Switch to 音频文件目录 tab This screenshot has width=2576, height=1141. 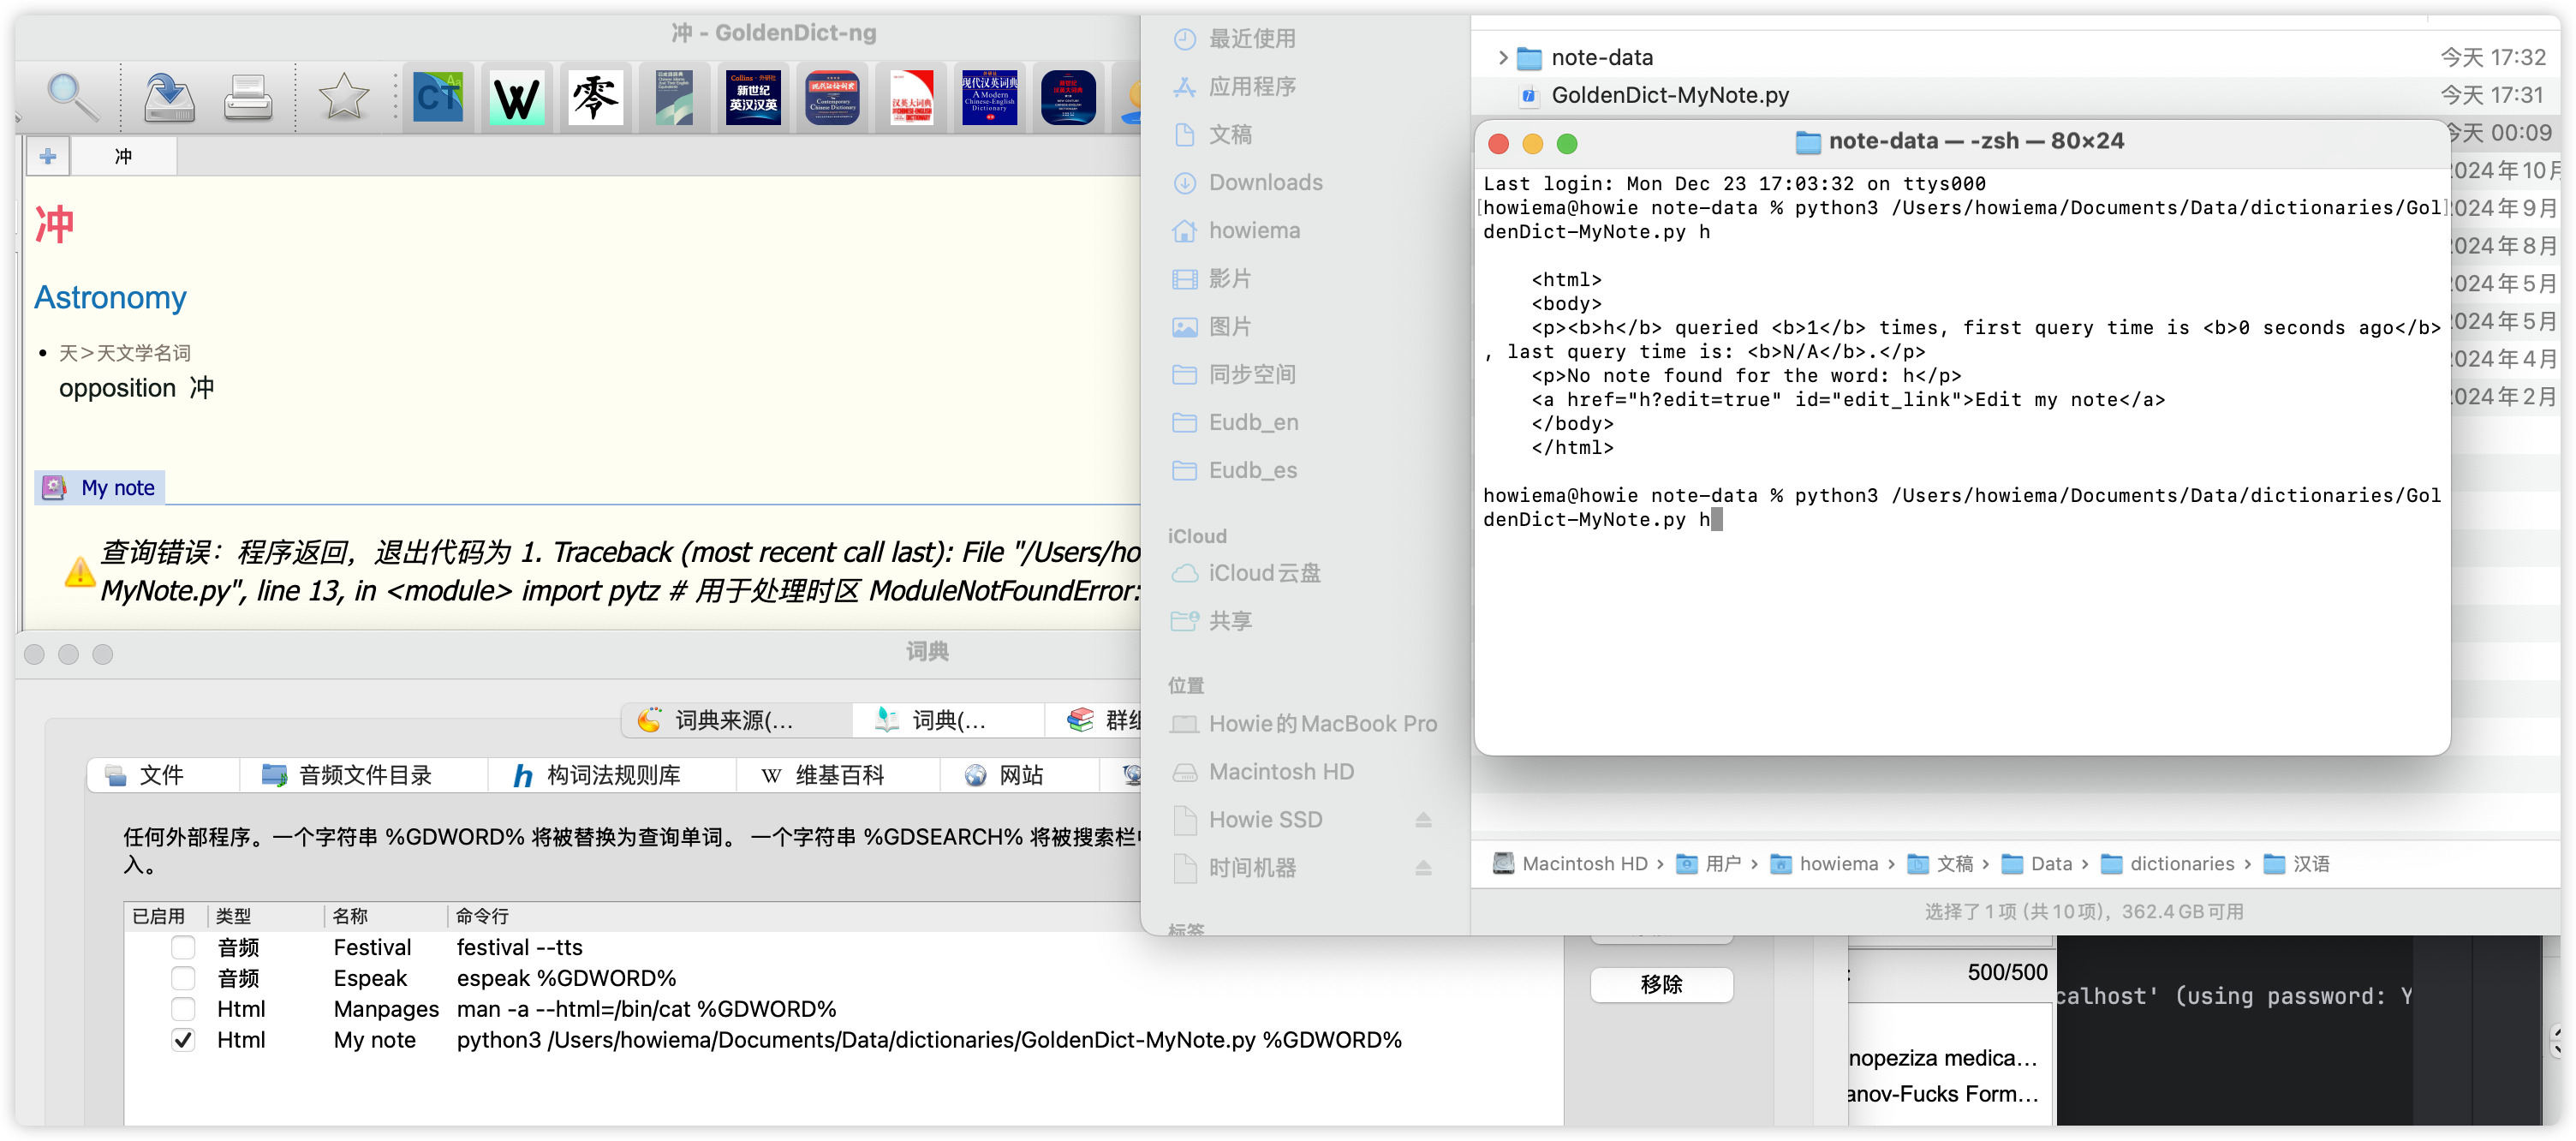point(364,776)
